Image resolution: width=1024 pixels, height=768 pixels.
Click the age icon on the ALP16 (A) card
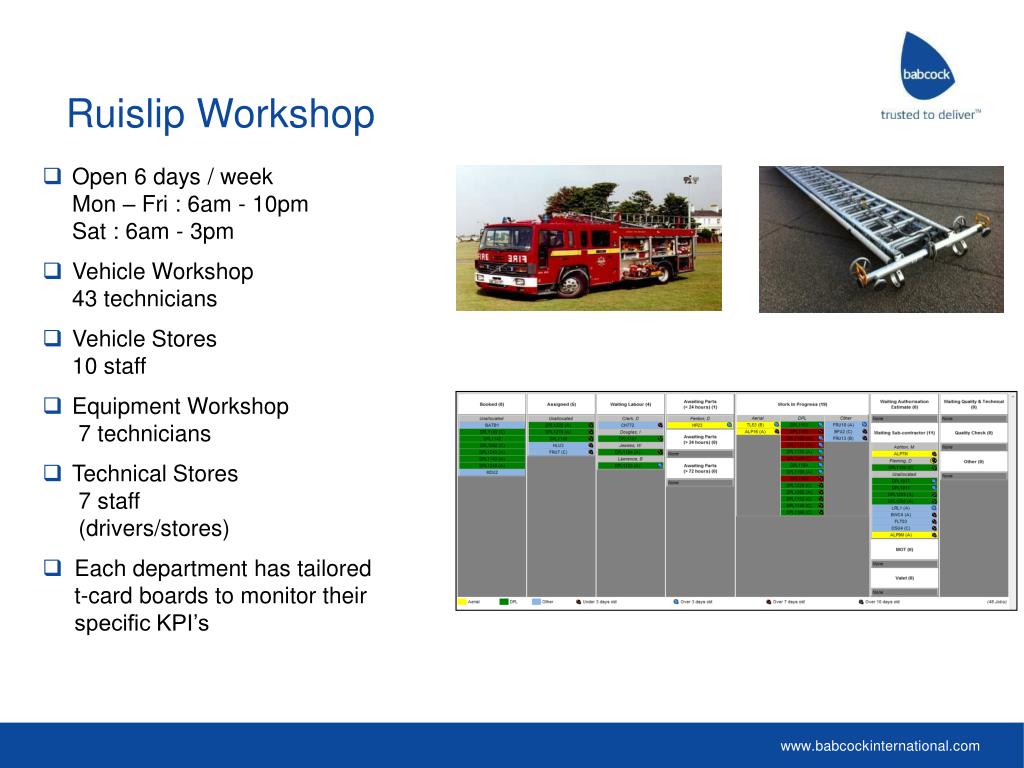coord(776,432)
